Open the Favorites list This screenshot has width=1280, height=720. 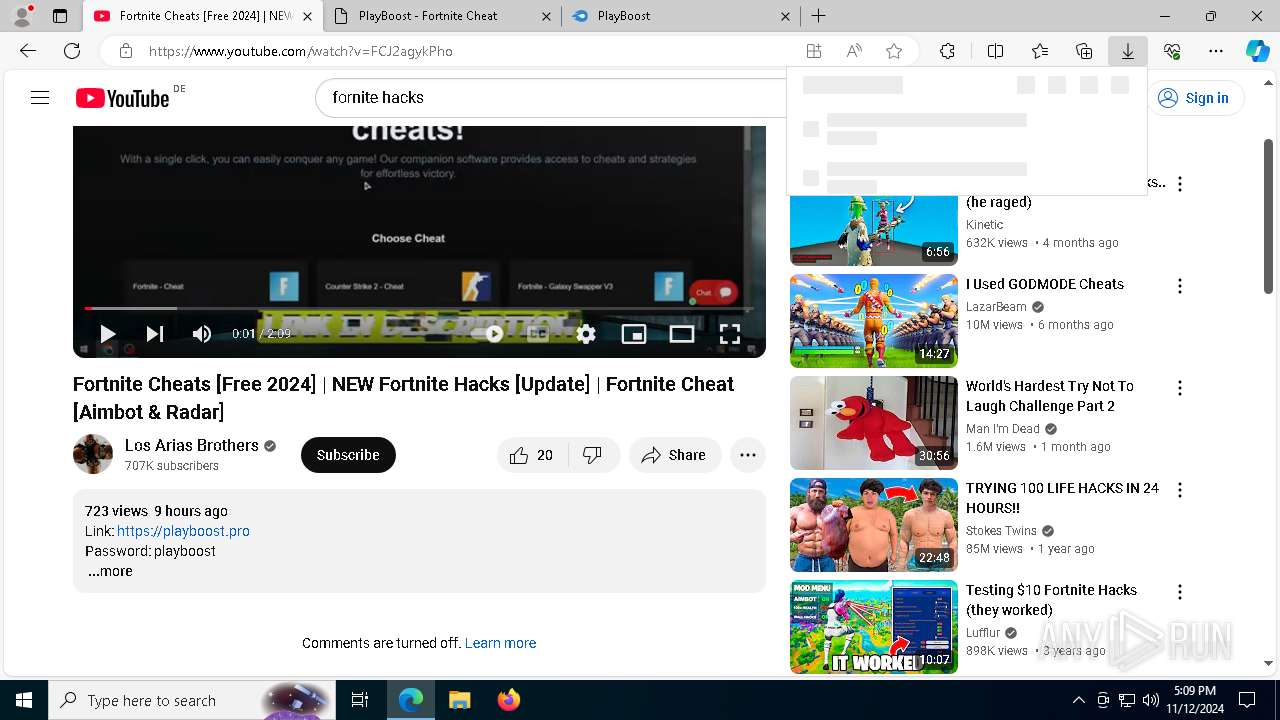(x=1040, y=51)
